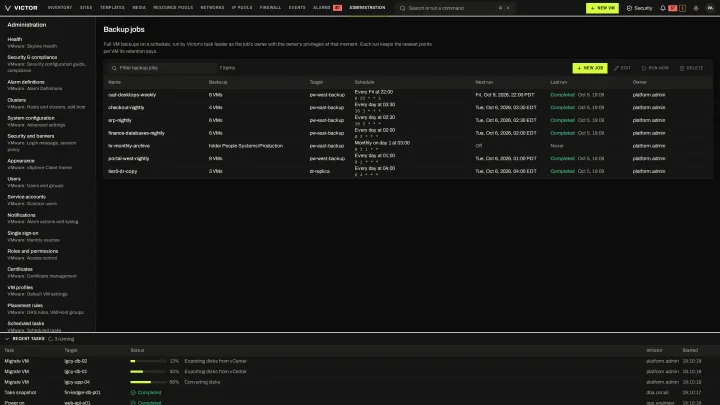720x405 pixels.
Task: Open Single sign-on sidebar item
Action: pos(47,236)
